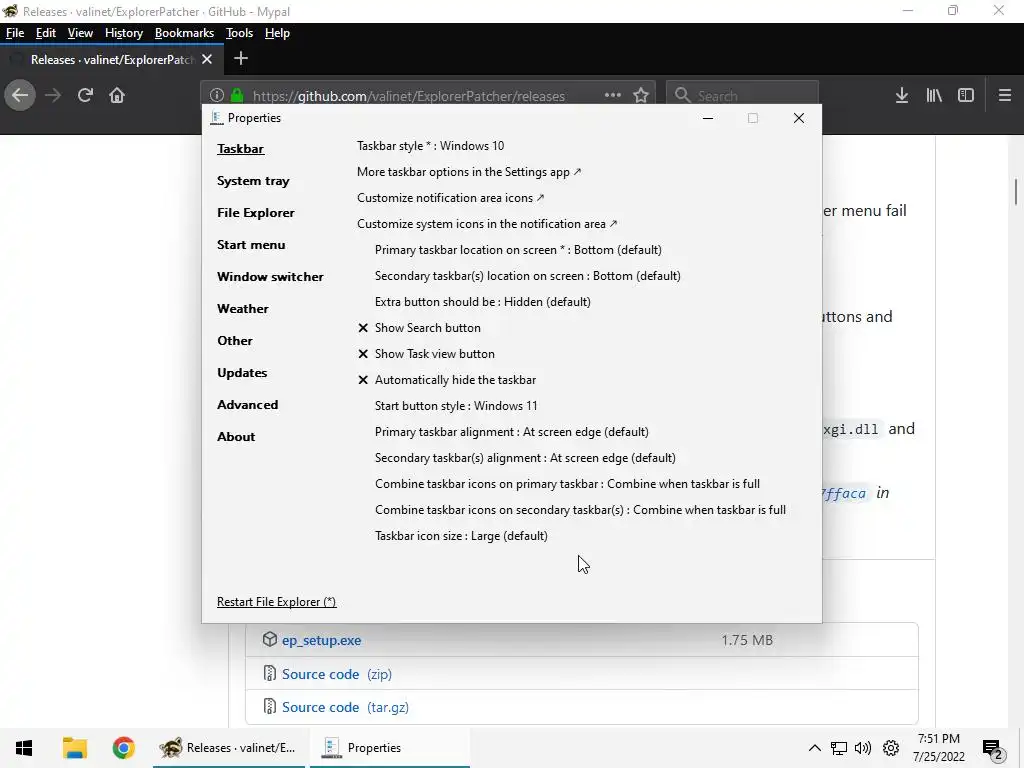Change Taskbar style Windows 10 setting

tap(430, 146)
